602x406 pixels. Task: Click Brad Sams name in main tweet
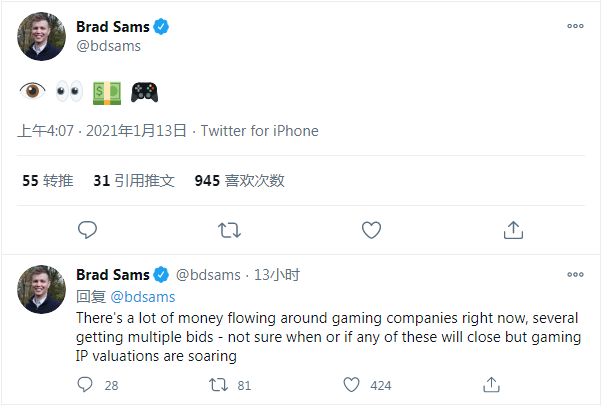112,27
